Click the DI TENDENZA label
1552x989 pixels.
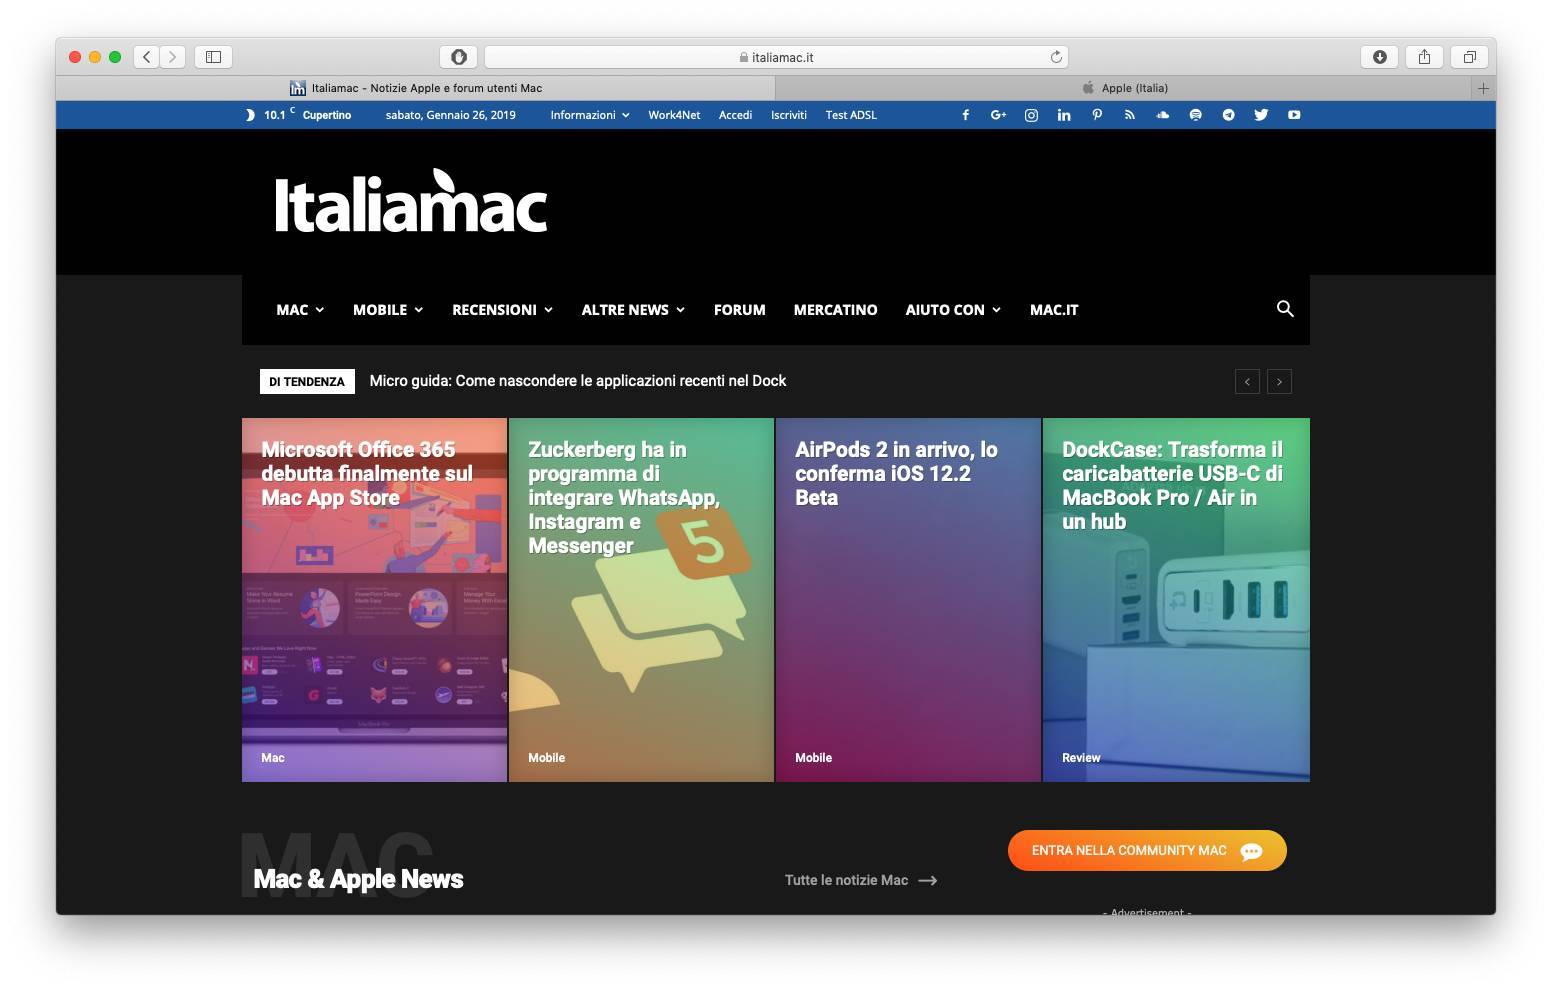point(307,381)
